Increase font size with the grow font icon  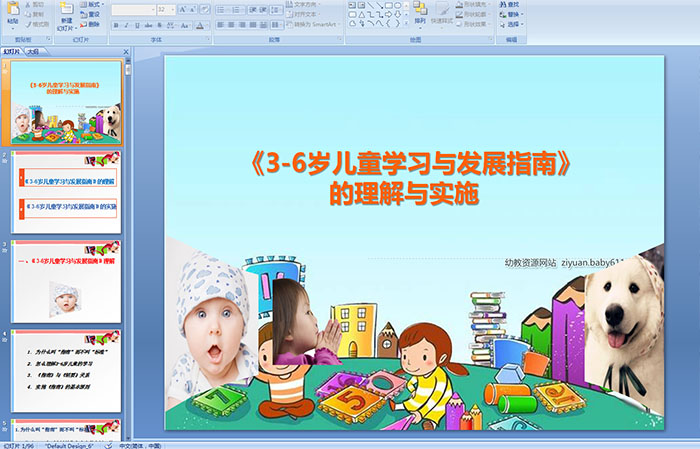(x=183, y=9)
